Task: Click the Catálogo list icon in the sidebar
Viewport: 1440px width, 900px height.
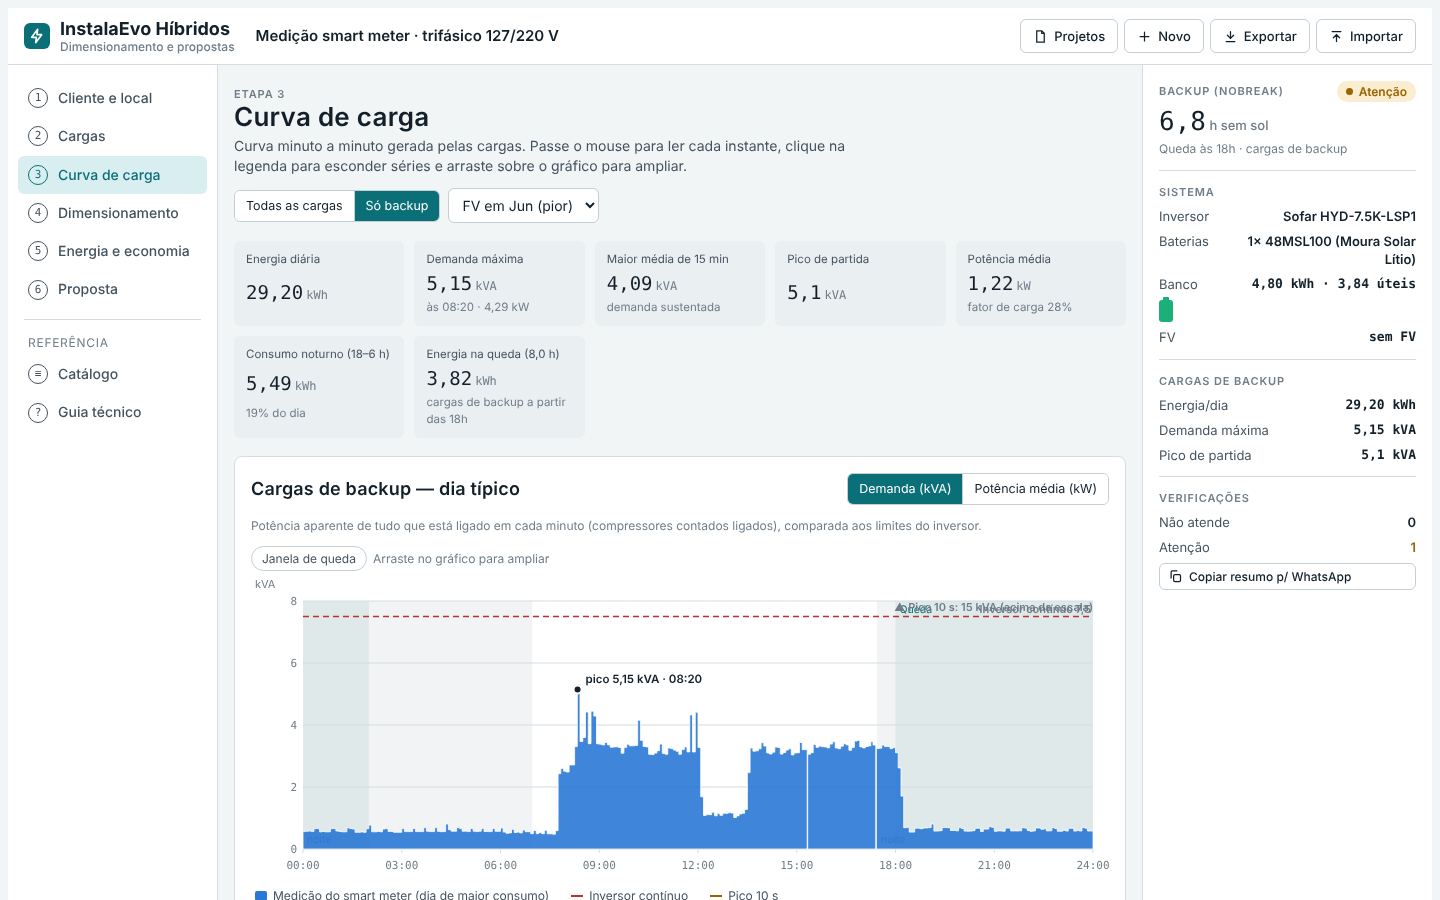Action: point(38,374)
